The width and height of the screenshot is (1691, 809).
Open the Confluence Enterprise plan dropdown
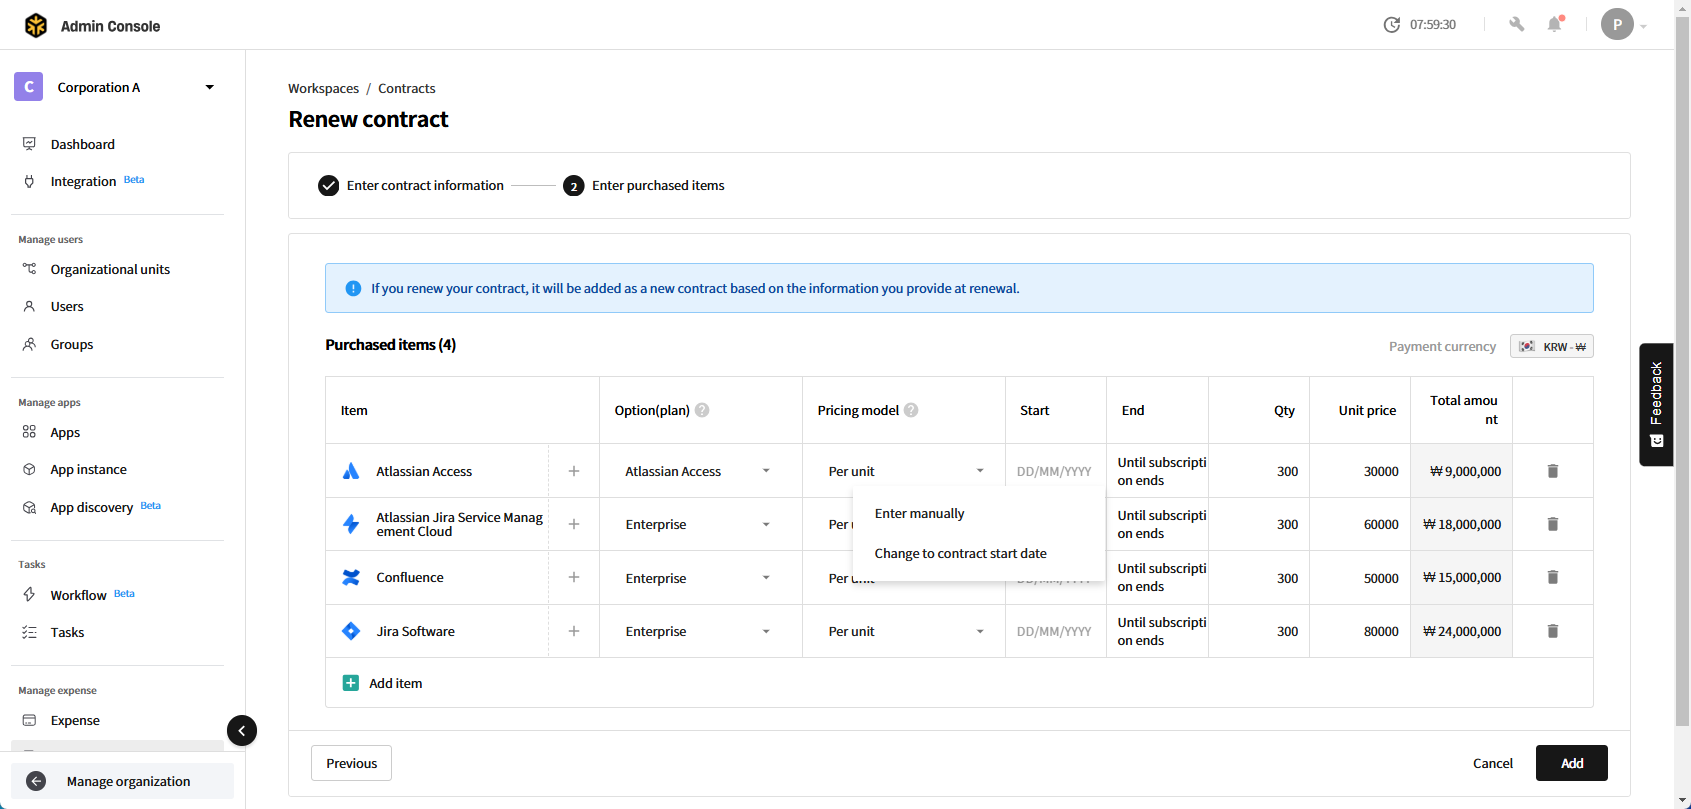pyautogui.click(x=700, y=578)
